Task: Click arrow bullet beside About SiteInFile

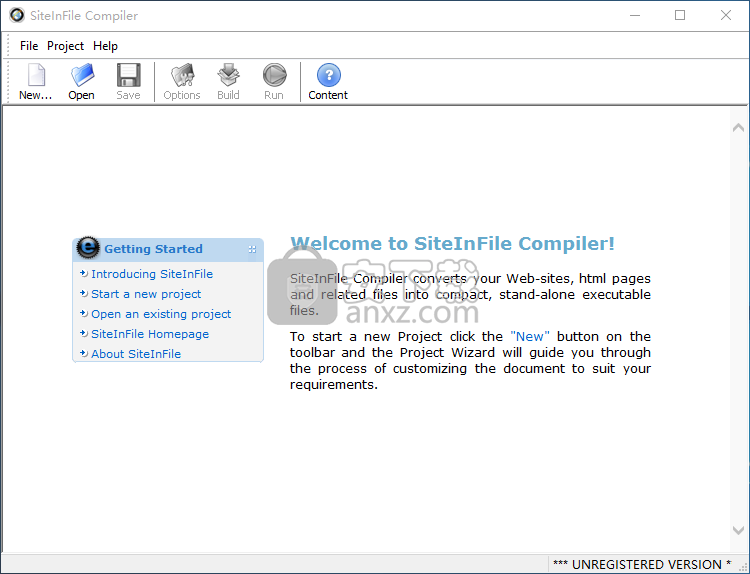Action: tap(84, 354)
